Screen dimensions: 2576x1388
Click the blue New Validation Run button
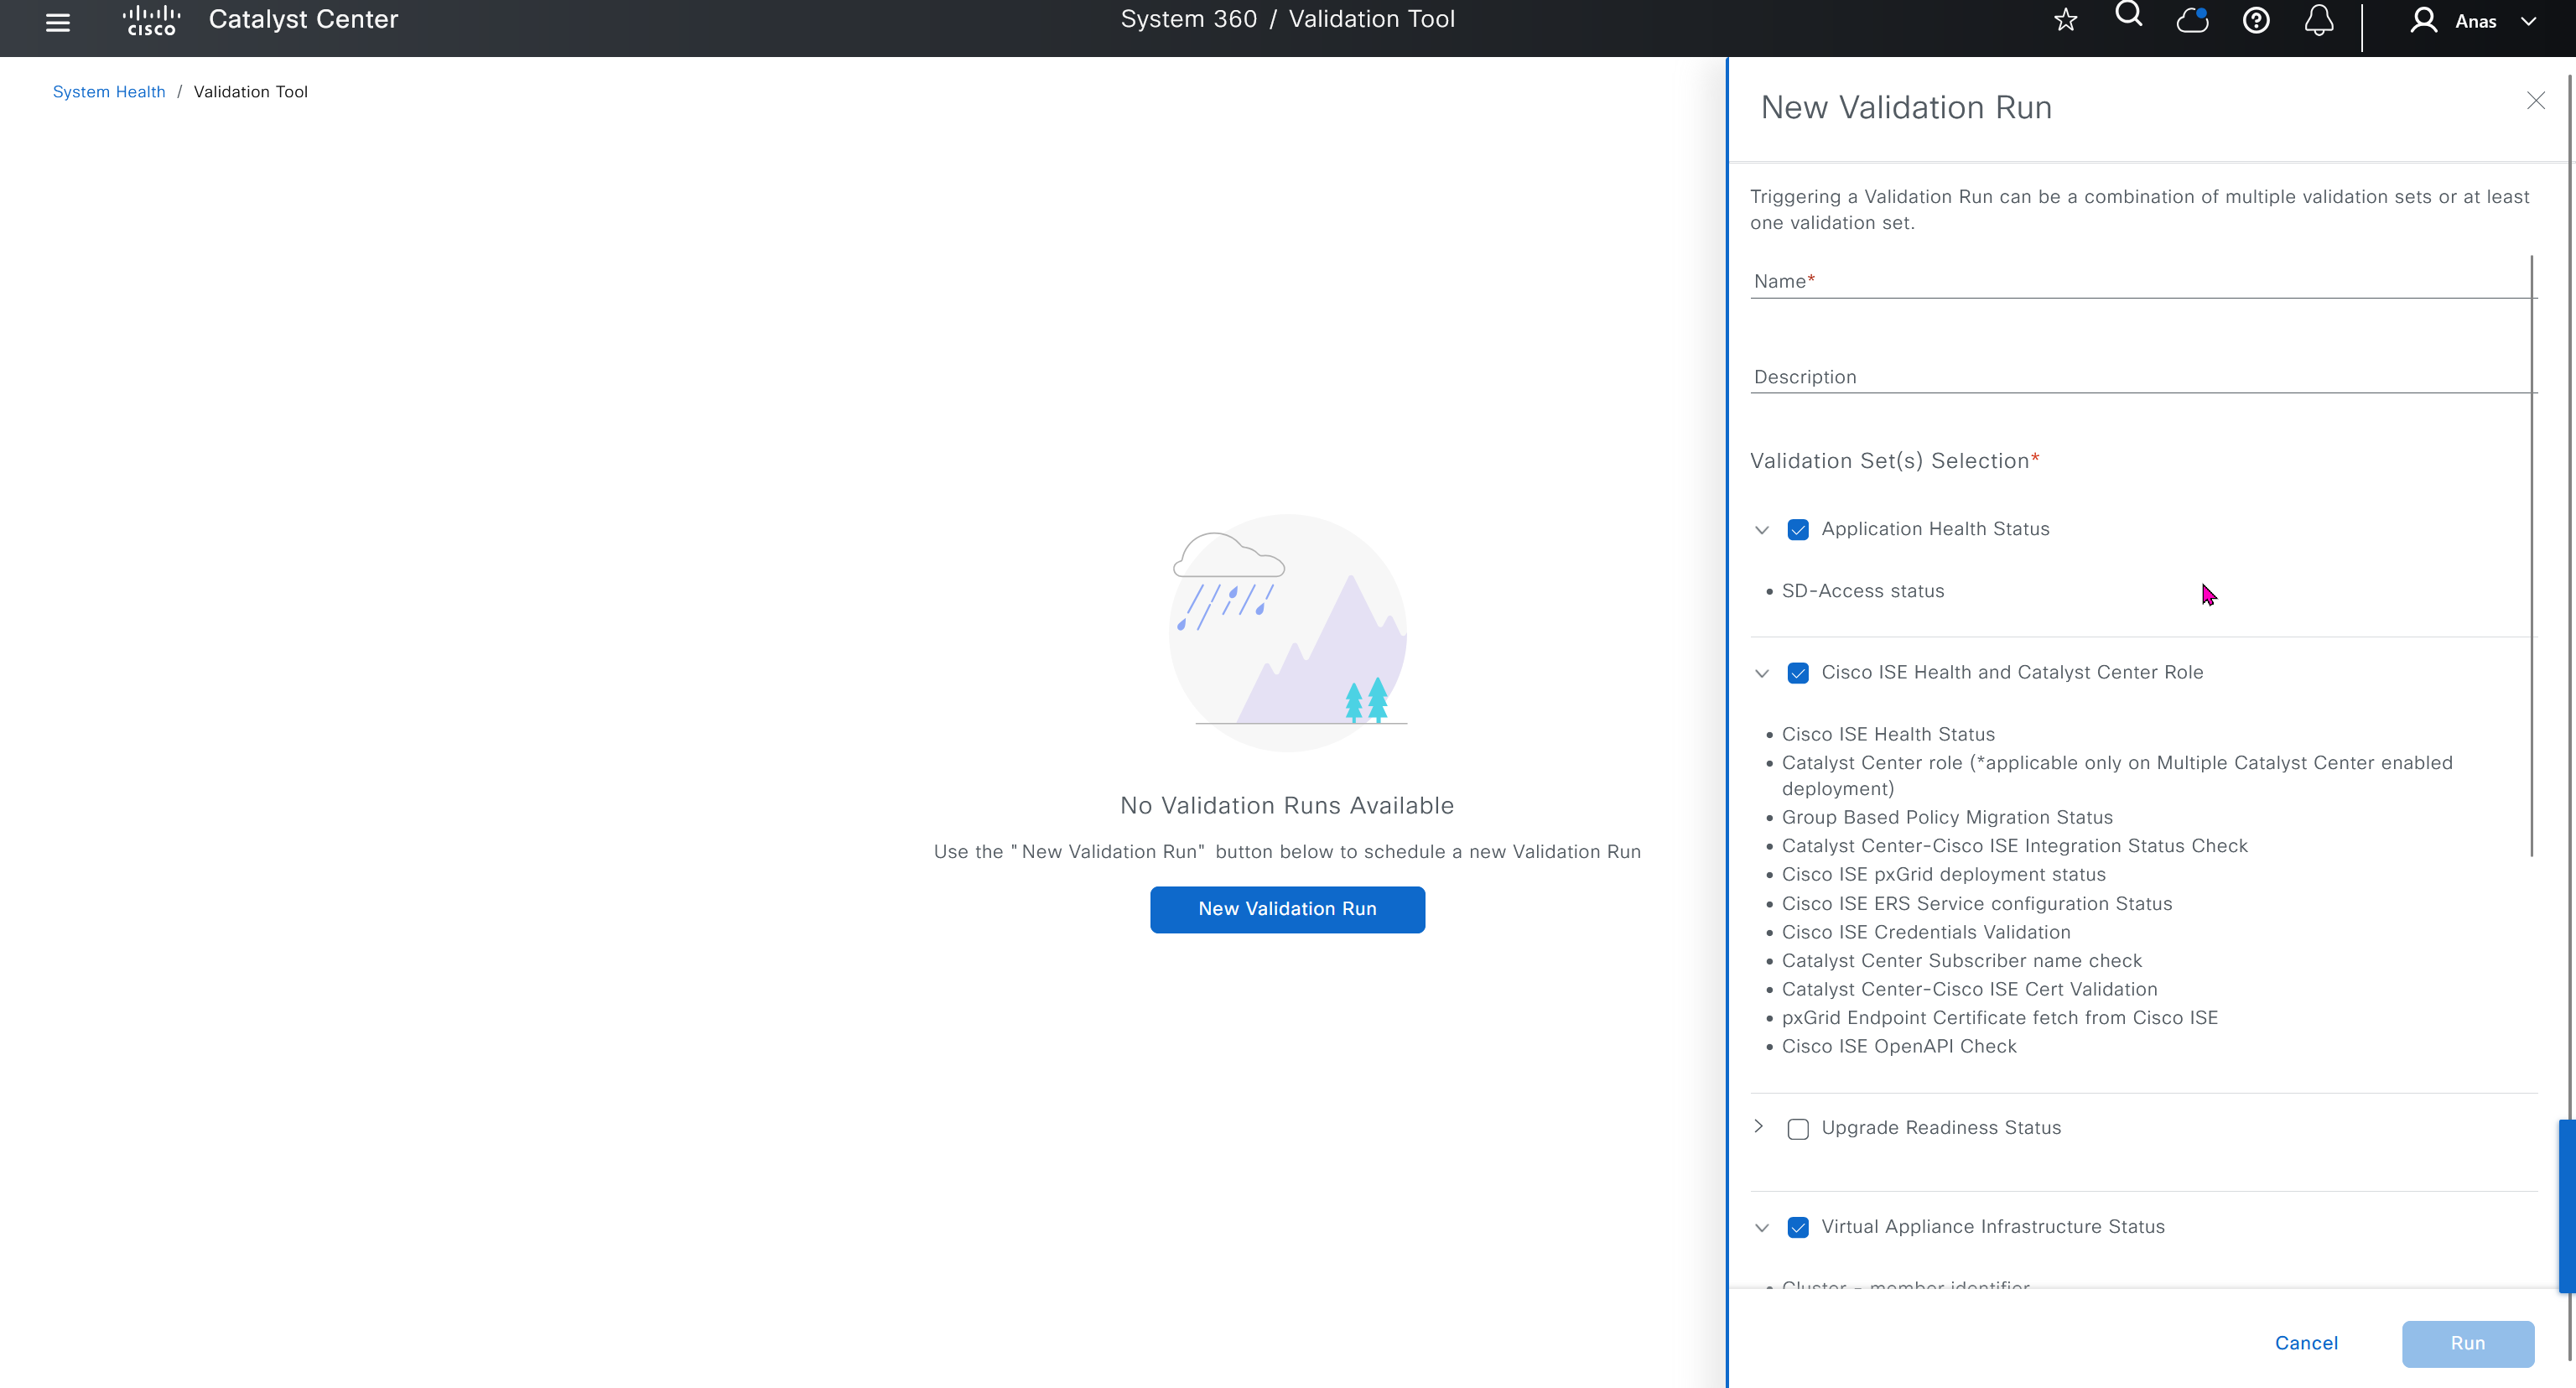click(1287, 909)
